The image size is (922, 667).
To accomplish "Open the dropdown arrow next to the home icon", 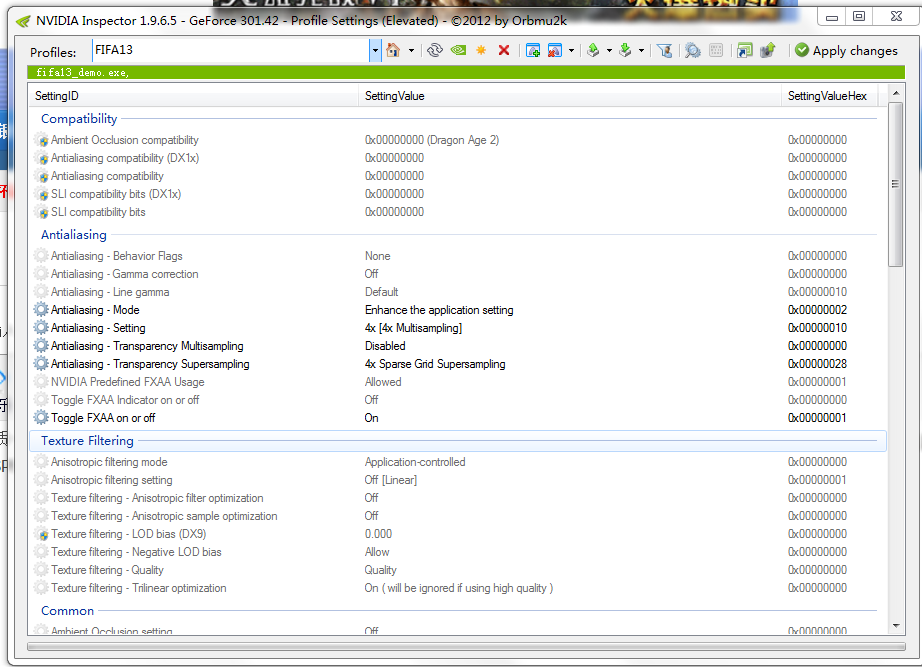I will (x=411, y=51).
